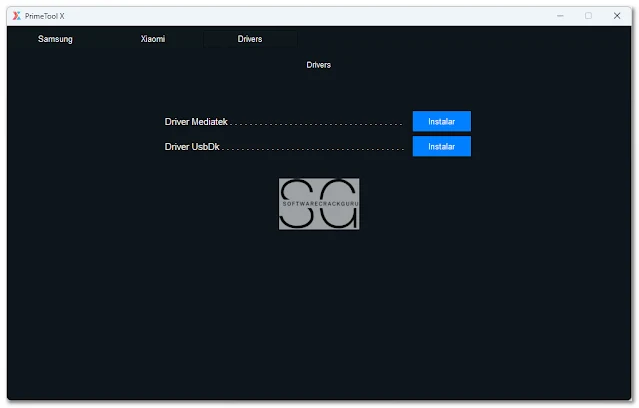Close the PrimeTool X window

tap(617, 16)
